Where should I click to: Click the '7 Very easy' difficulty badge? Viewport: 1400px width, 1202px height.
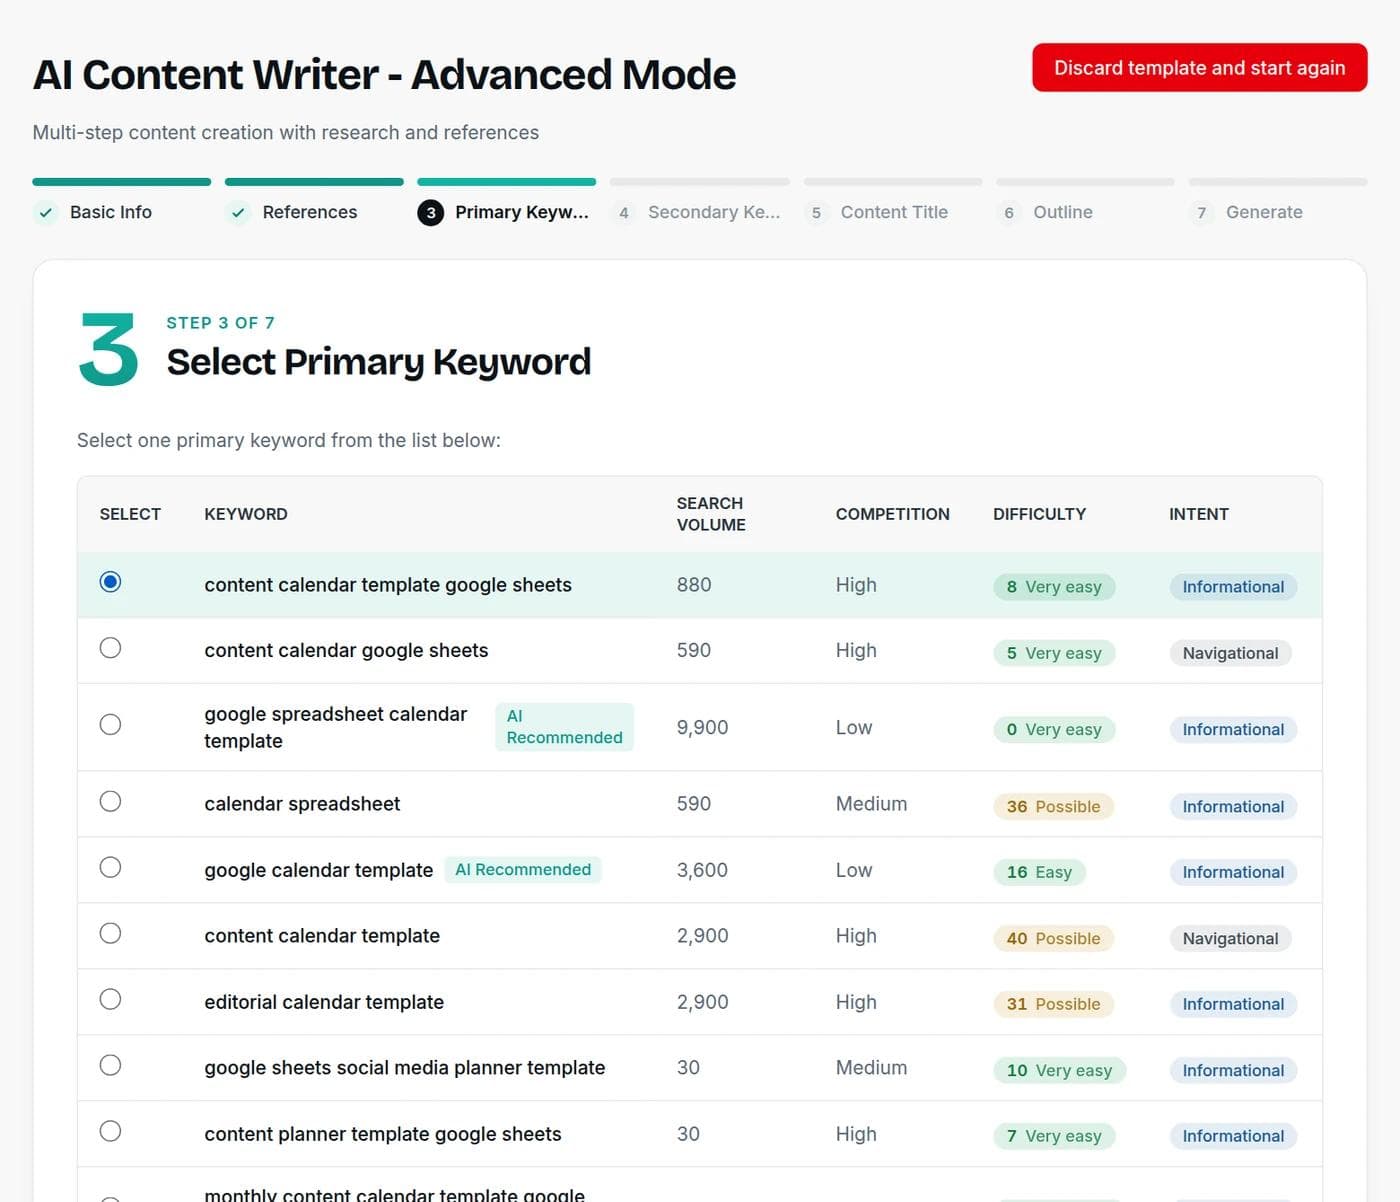pyautogui.click(x=1054, y=1137)
